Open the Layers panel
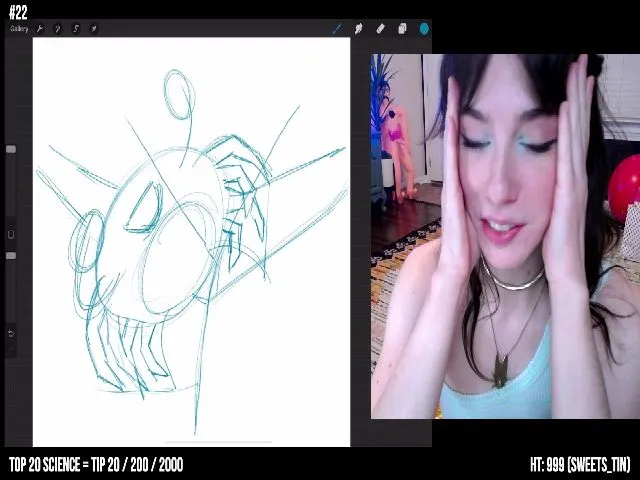This screenshot has width=640, height=480. tap(402, 29)
